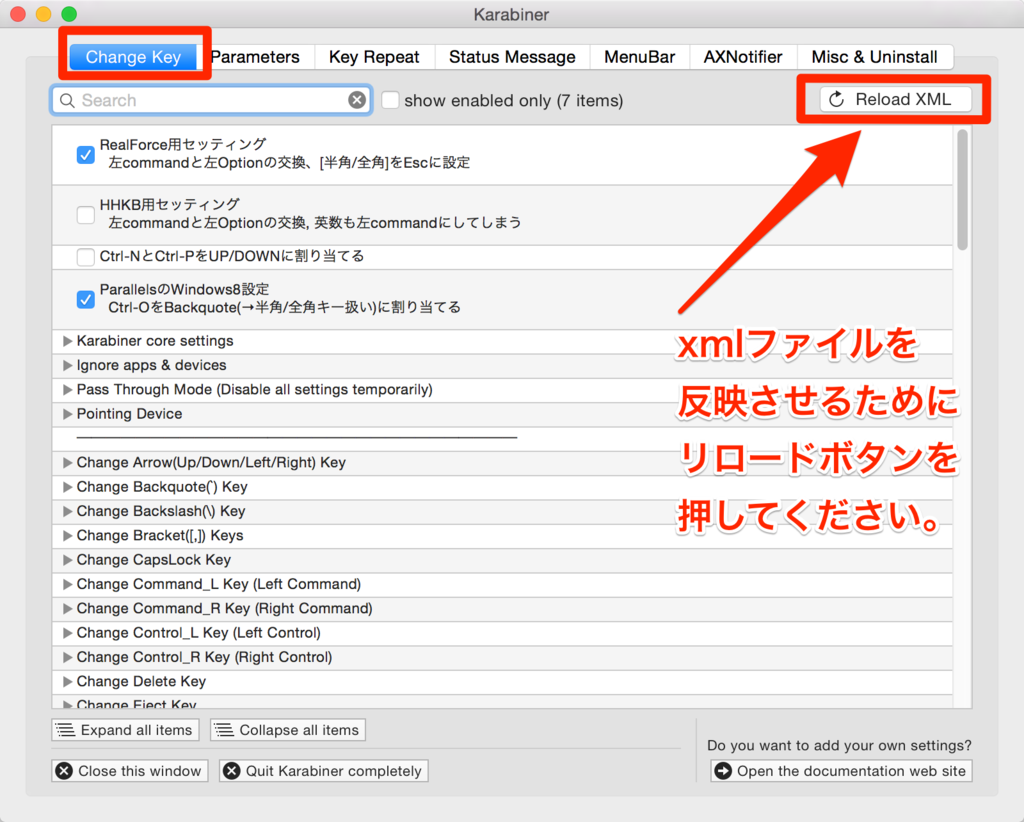Click the circular reload arrow icon

tap(837, 99)
